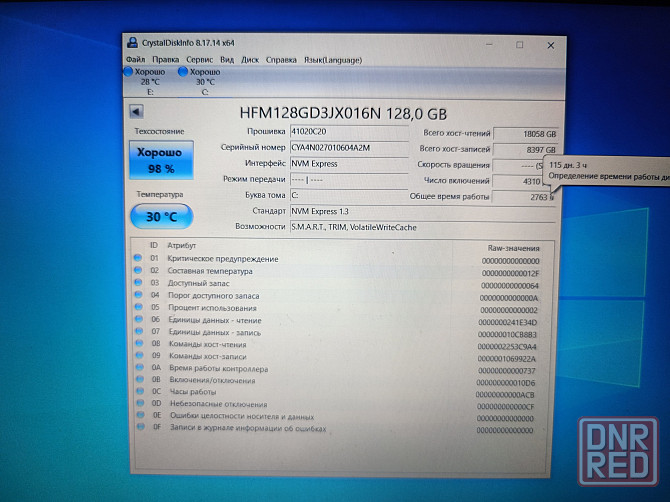The image size is (670, 502).
Task: Open the Справка menu
Action: click(x=281, y=60)
